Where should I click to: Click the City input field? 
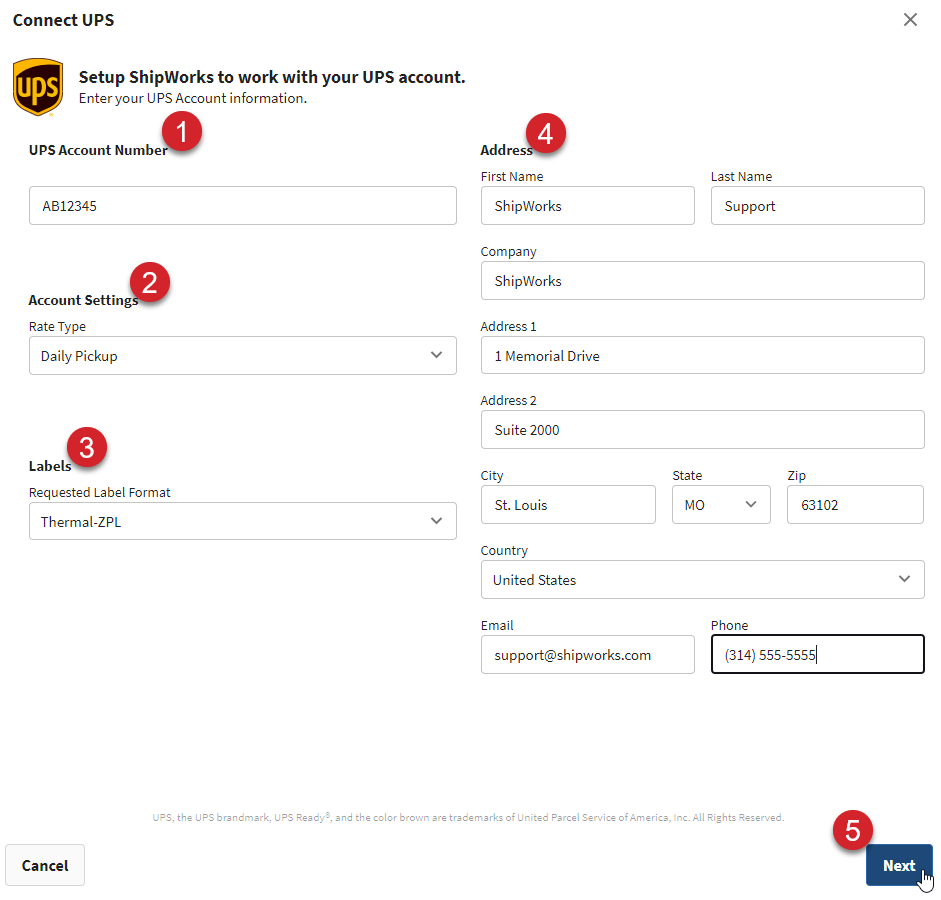click(568, 505)
